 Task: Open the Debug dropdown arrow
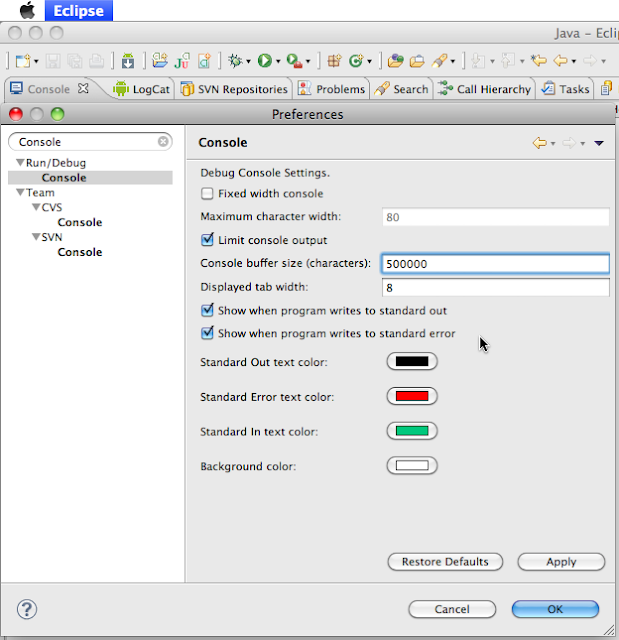pyautogui.click(x=248, y=62)
